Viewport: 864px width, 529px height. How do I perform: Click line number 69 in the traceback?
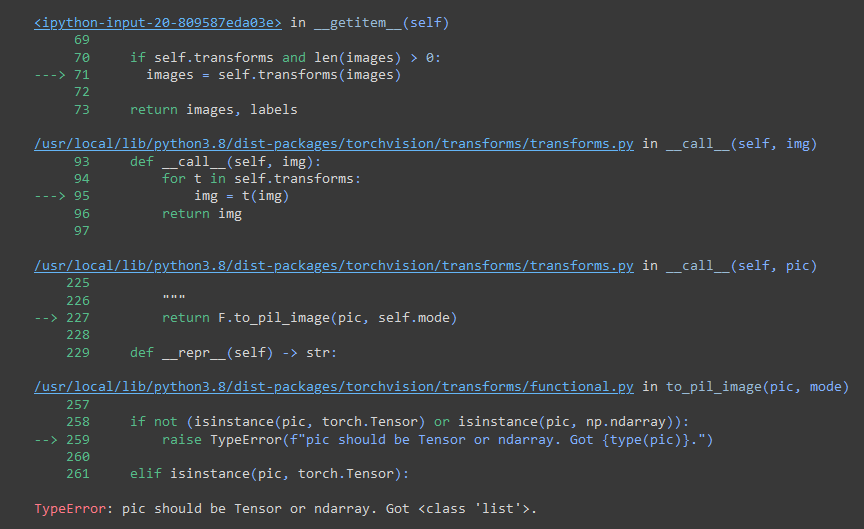tap(81, 40)
